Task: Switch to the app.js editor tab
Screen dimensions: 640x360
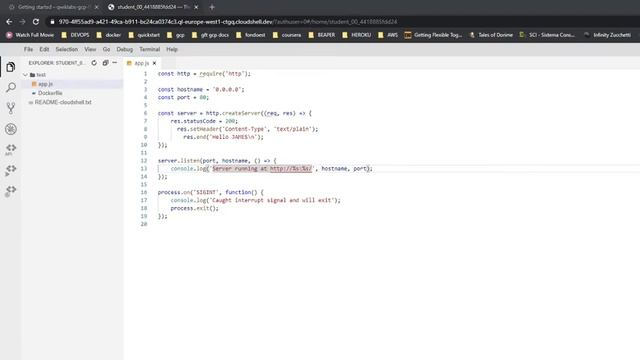Action: tap(141, 63)
